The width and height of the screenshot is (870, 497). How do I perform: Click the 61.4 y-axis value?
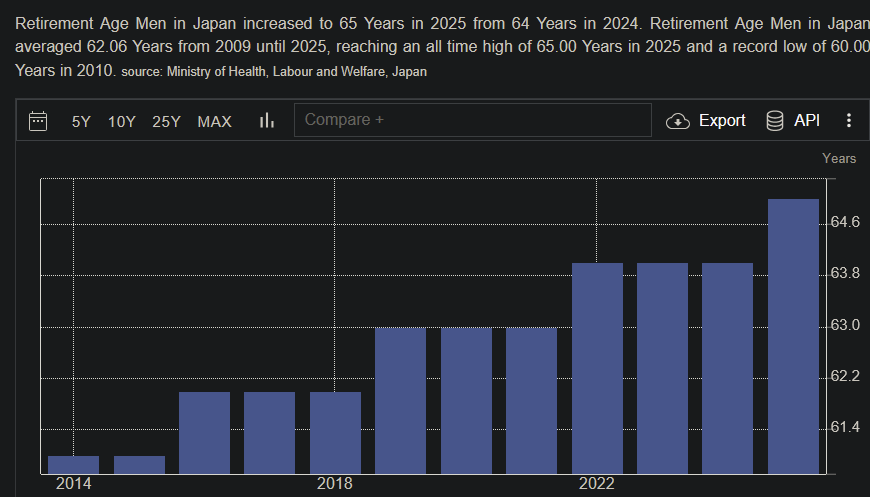pos(844,427)
